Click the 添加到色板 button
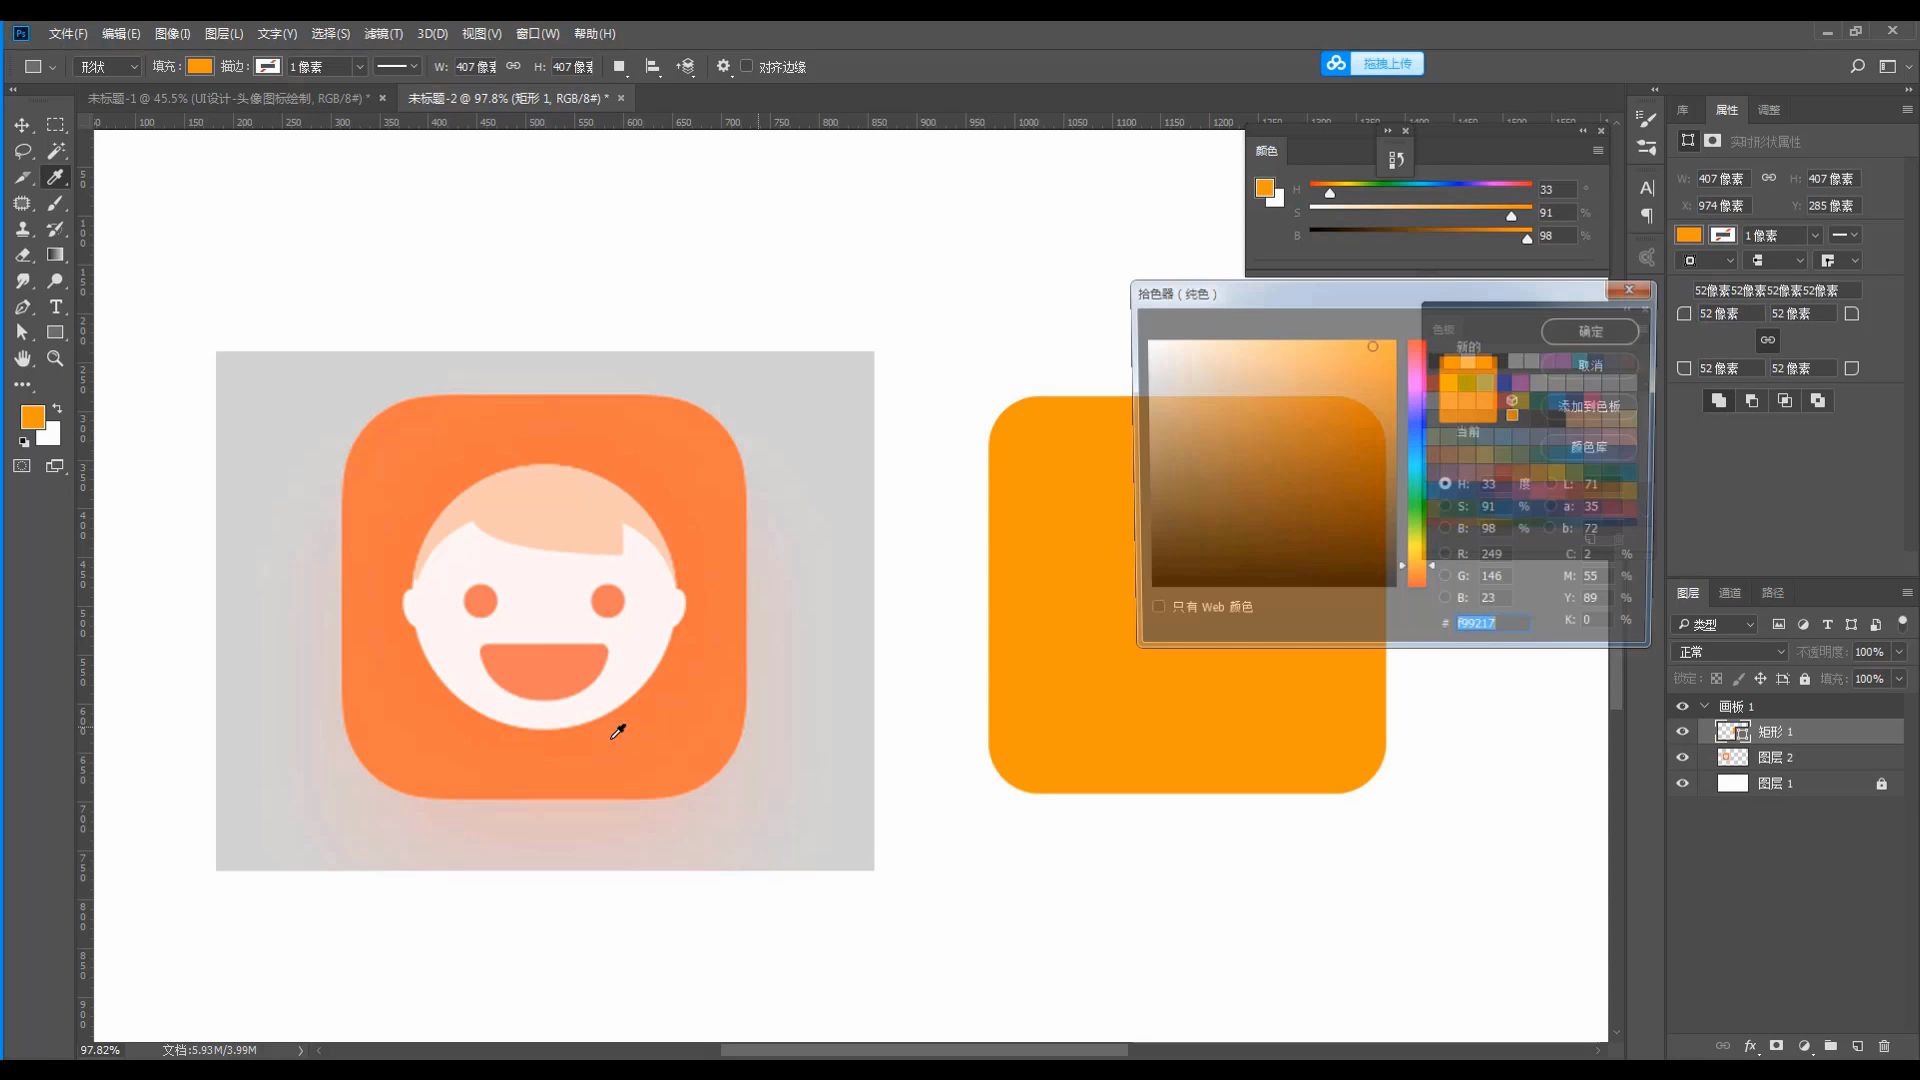The image size is (1920, 1080). pos(1588,406)
